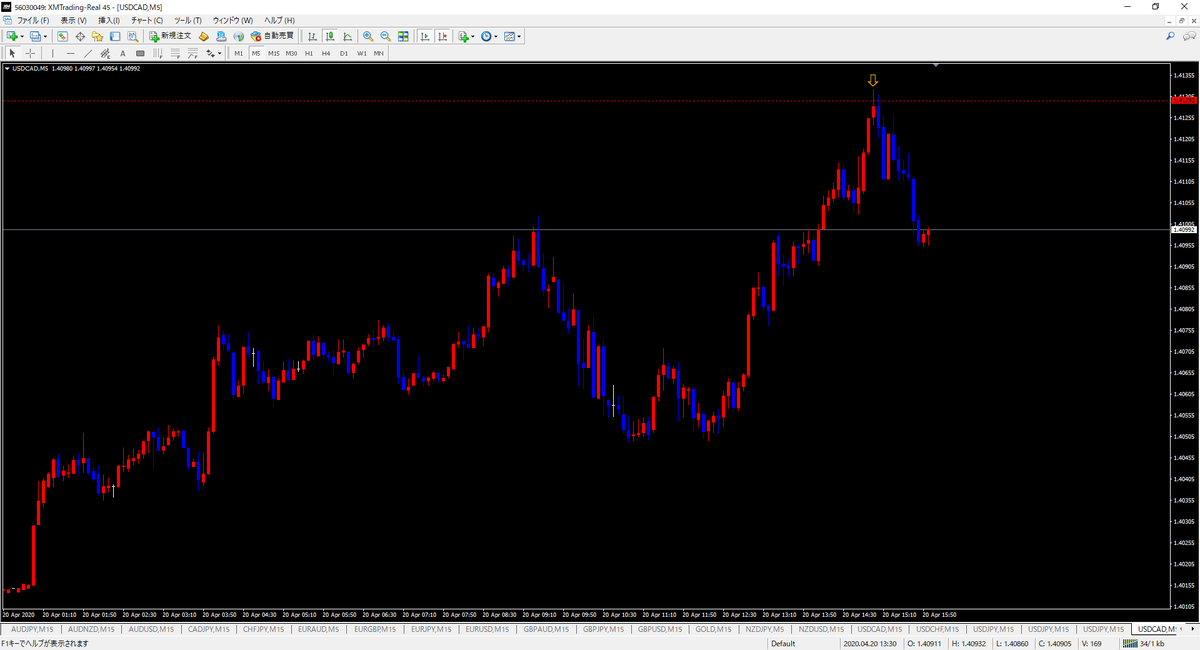Click the Default profile in status bar
Screen dimensions: 1200x650
(x=783, y=644)
